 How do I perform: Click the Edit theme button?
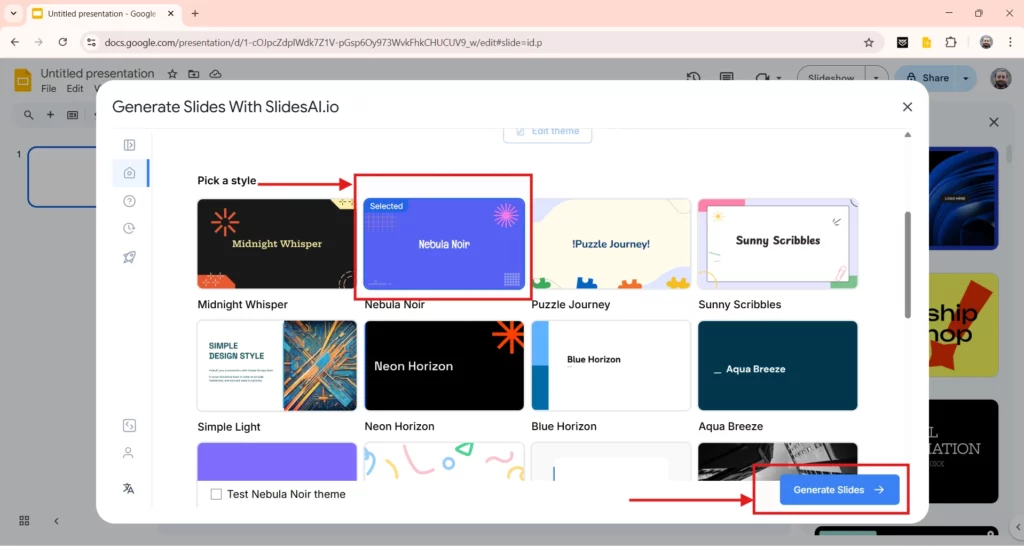coord(547,132)
